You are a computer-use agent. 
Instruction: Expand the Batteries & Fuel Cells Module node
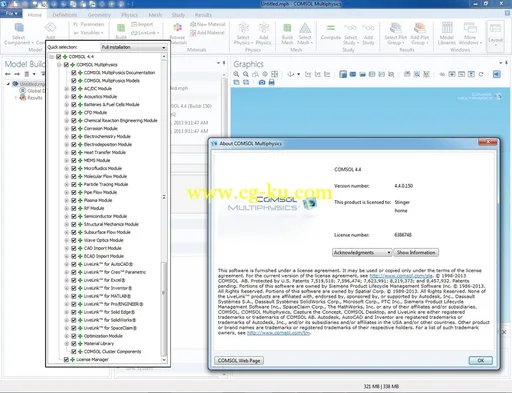coord(66,105)
